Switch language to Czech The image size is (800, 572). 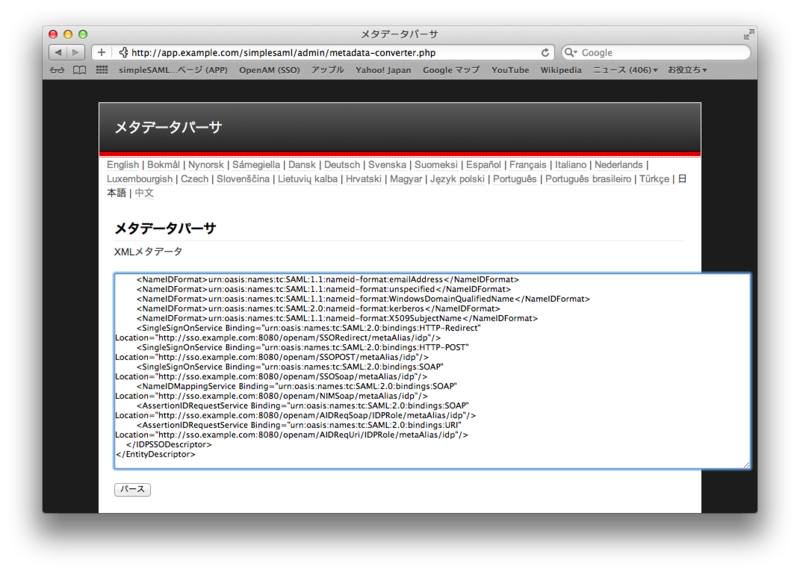(x=194, y=179)
